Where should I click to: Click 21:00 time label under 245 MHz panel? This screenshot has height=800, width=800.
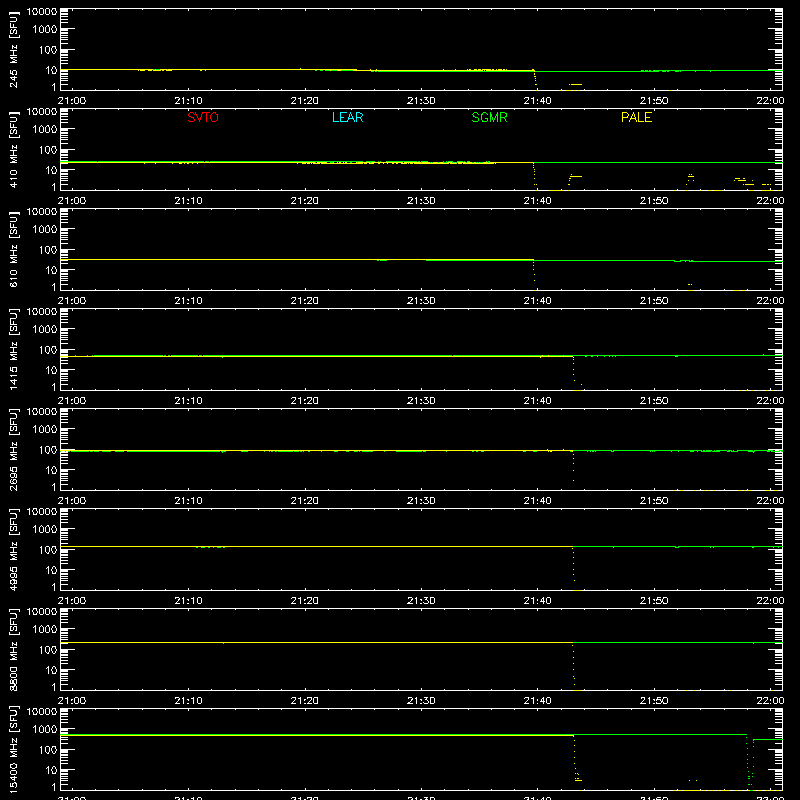72,101
